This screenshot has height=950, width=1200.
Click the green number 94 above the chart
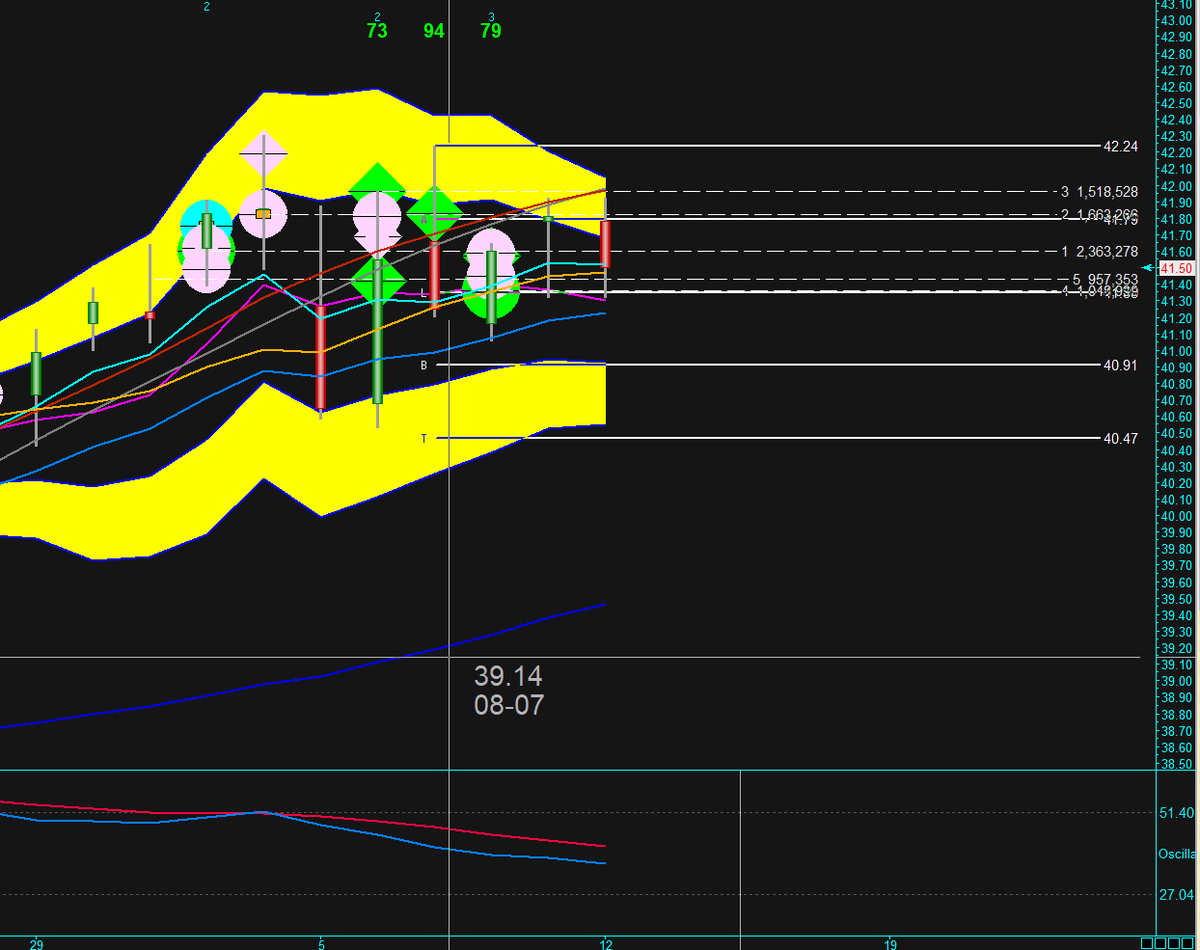click(433, 31)
